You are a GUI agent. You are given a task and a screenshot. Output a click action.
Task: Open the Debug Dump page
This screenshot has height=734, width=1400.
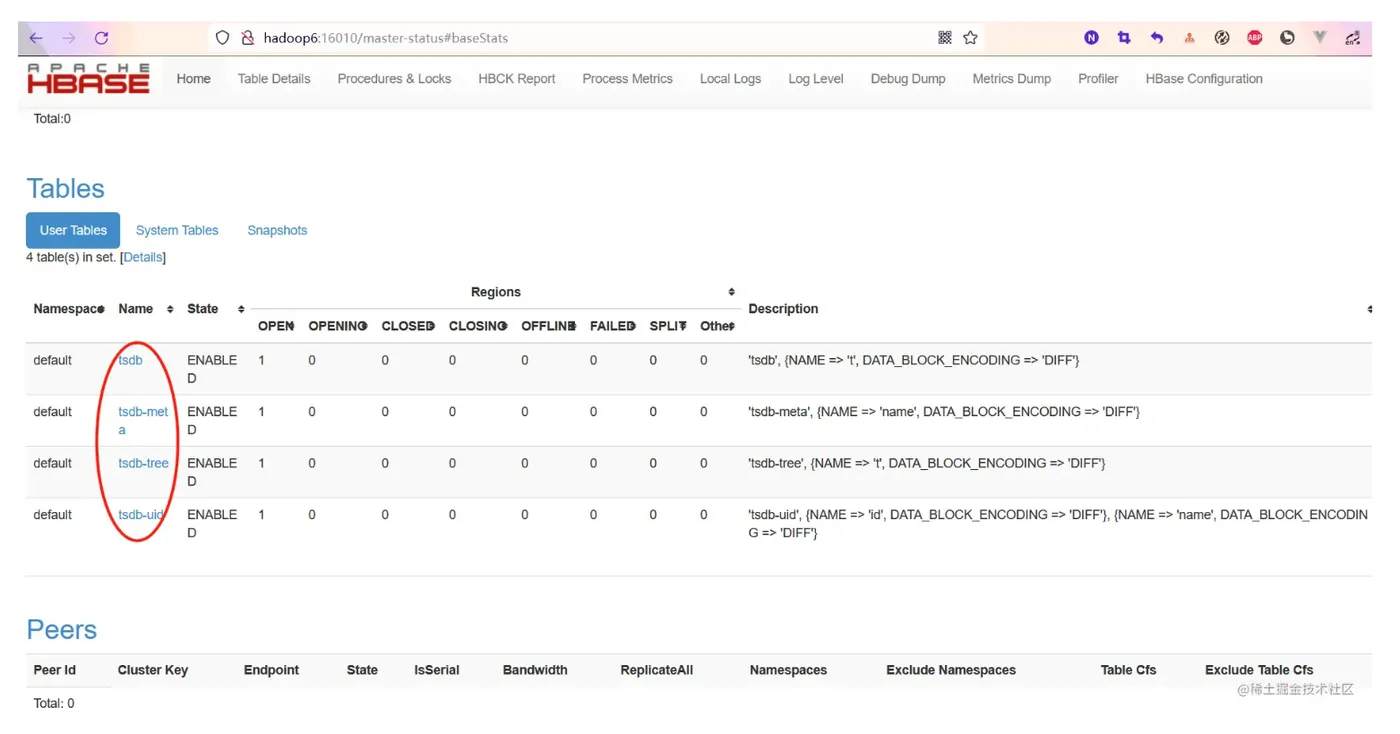(908, 79)
